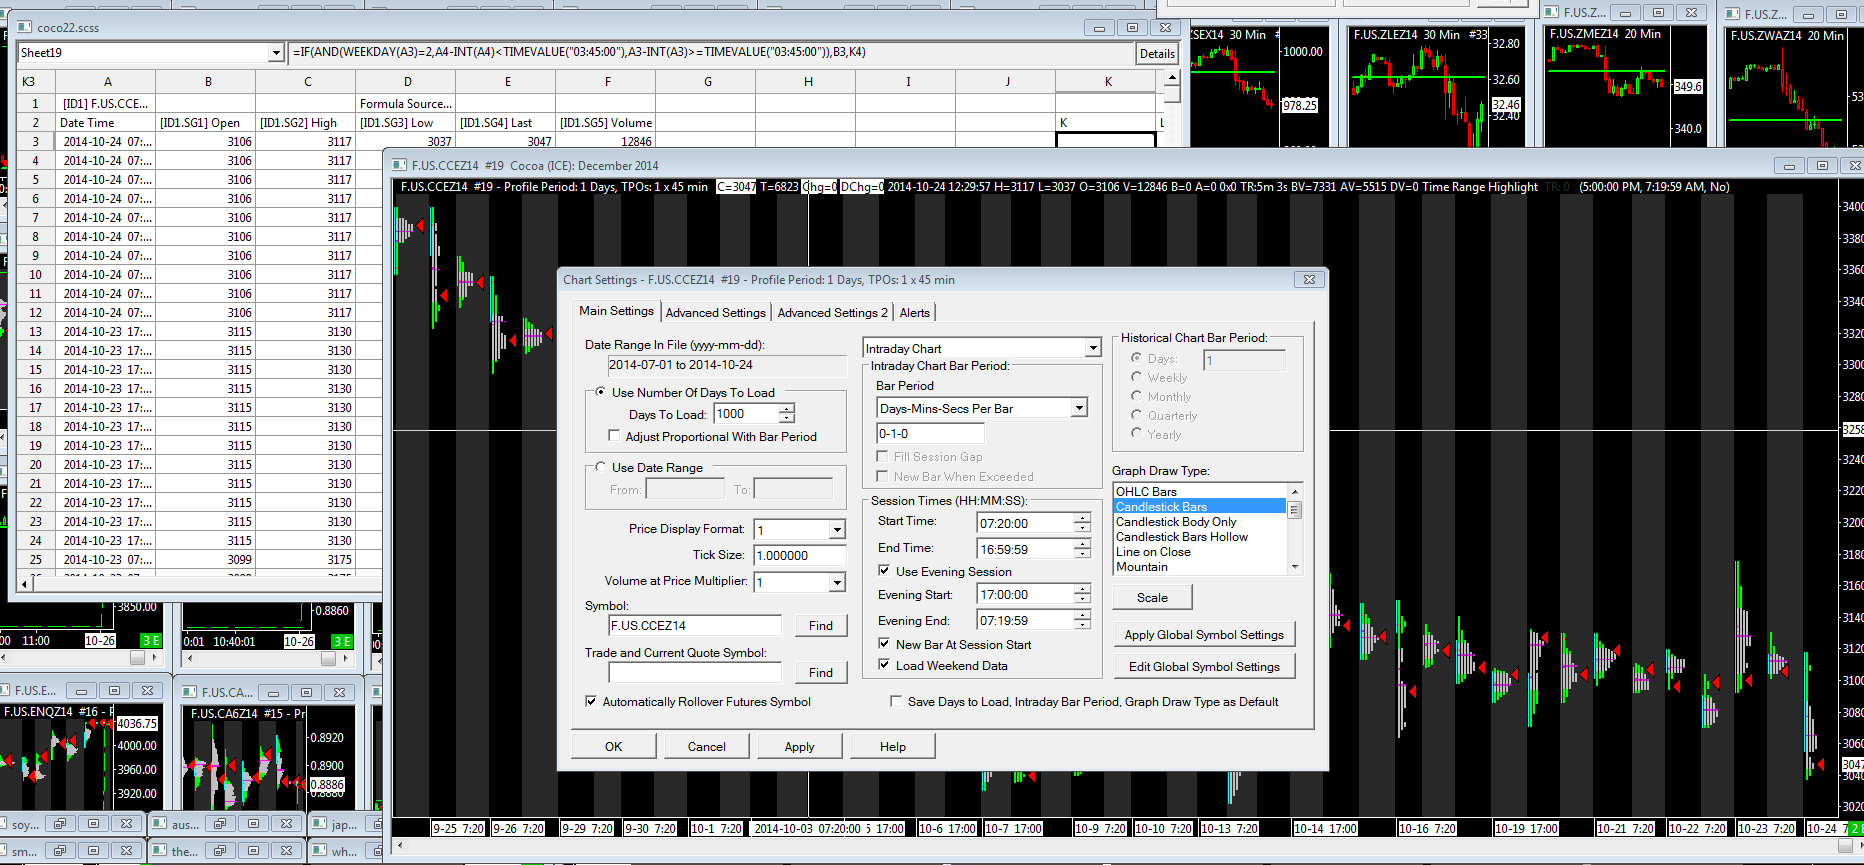The image size is (1864, 865).
Task: Click the Symbol field containing F.US.CCEZ14
Action: point(694,626)
